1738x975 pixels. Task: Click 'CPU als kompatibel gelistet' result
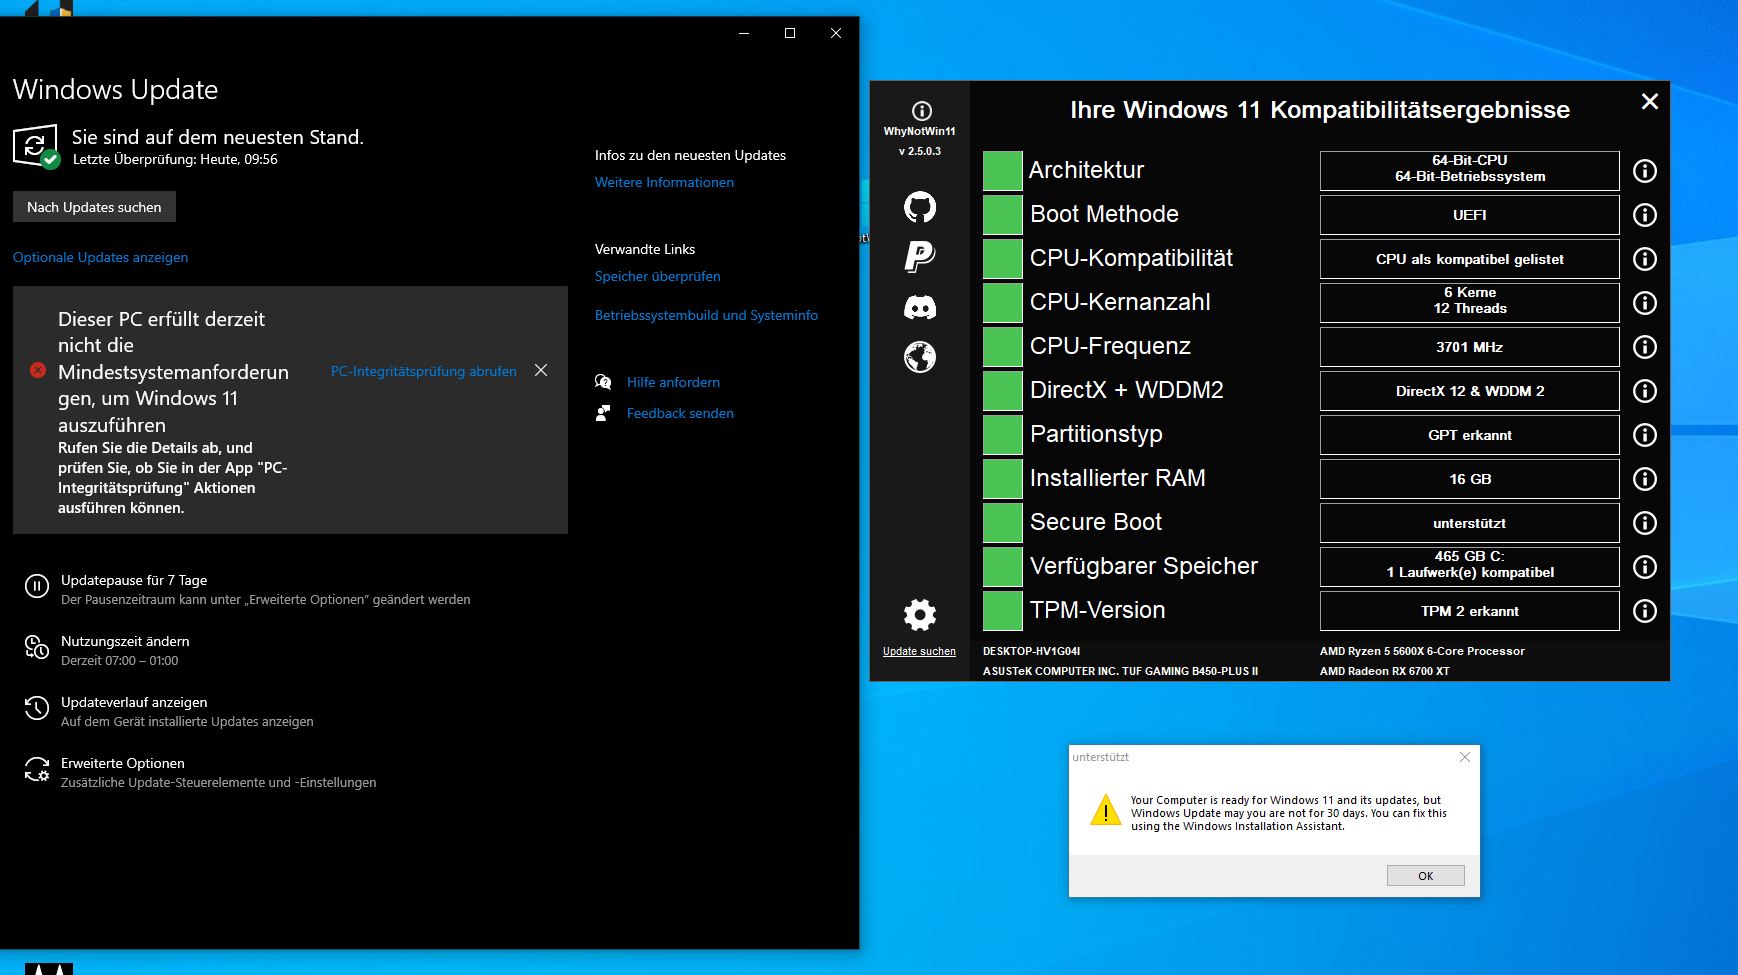[x=1470, y=259]
